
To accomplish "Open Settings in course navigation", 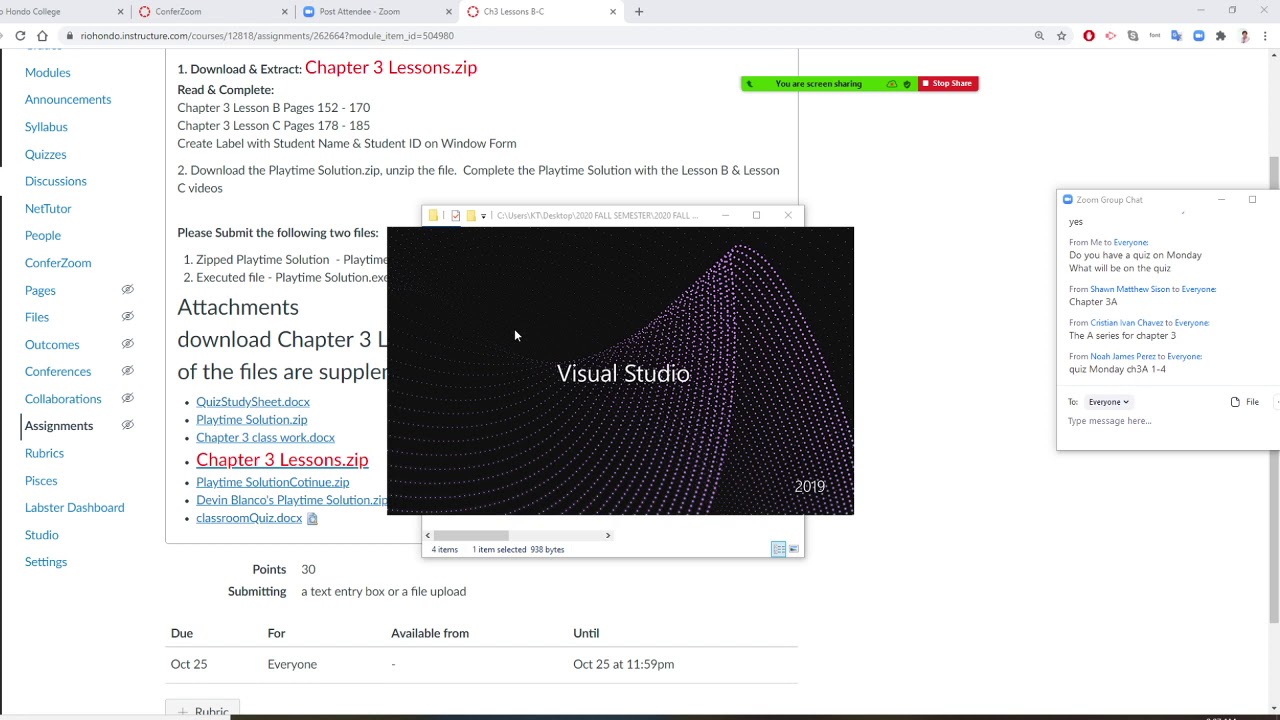I will [46, 562].
